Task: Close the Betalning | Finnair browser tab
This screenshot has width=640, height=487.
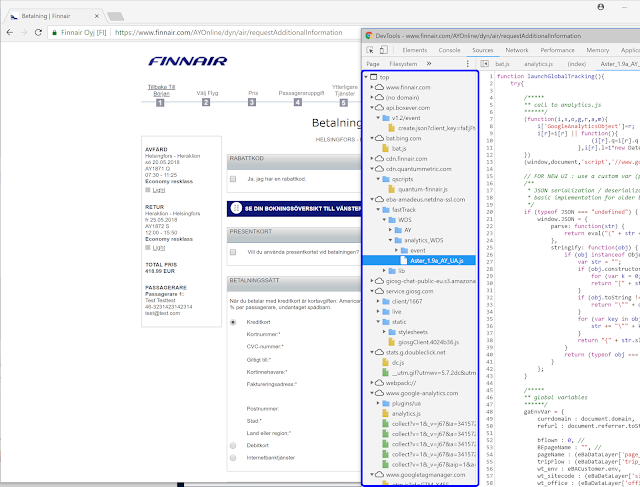Action: pos(97,16)
